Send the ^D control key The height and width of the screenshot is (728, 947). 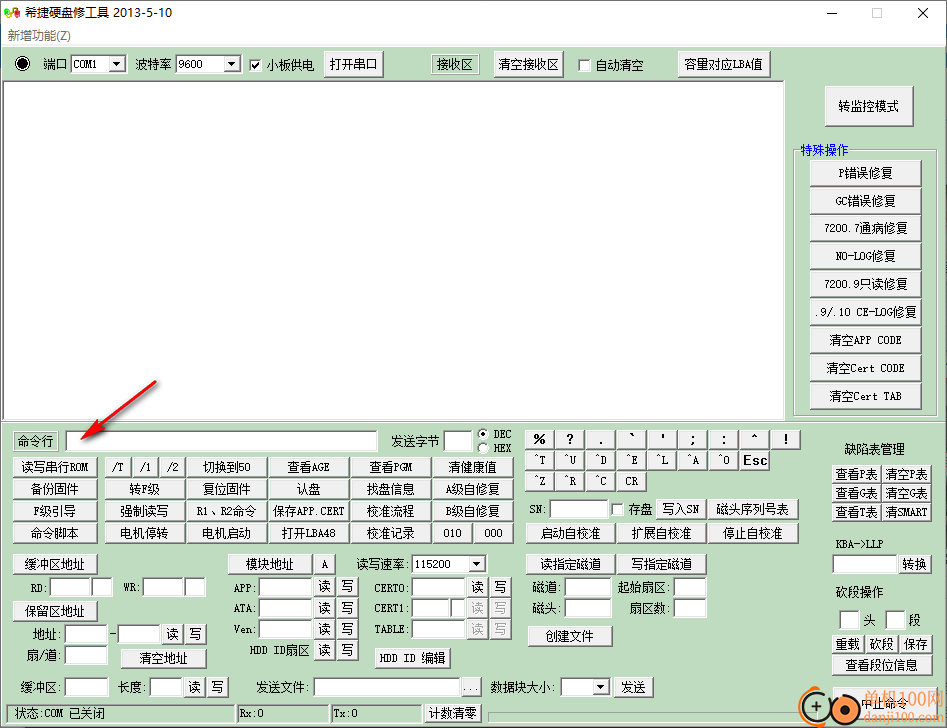[601, 460]
